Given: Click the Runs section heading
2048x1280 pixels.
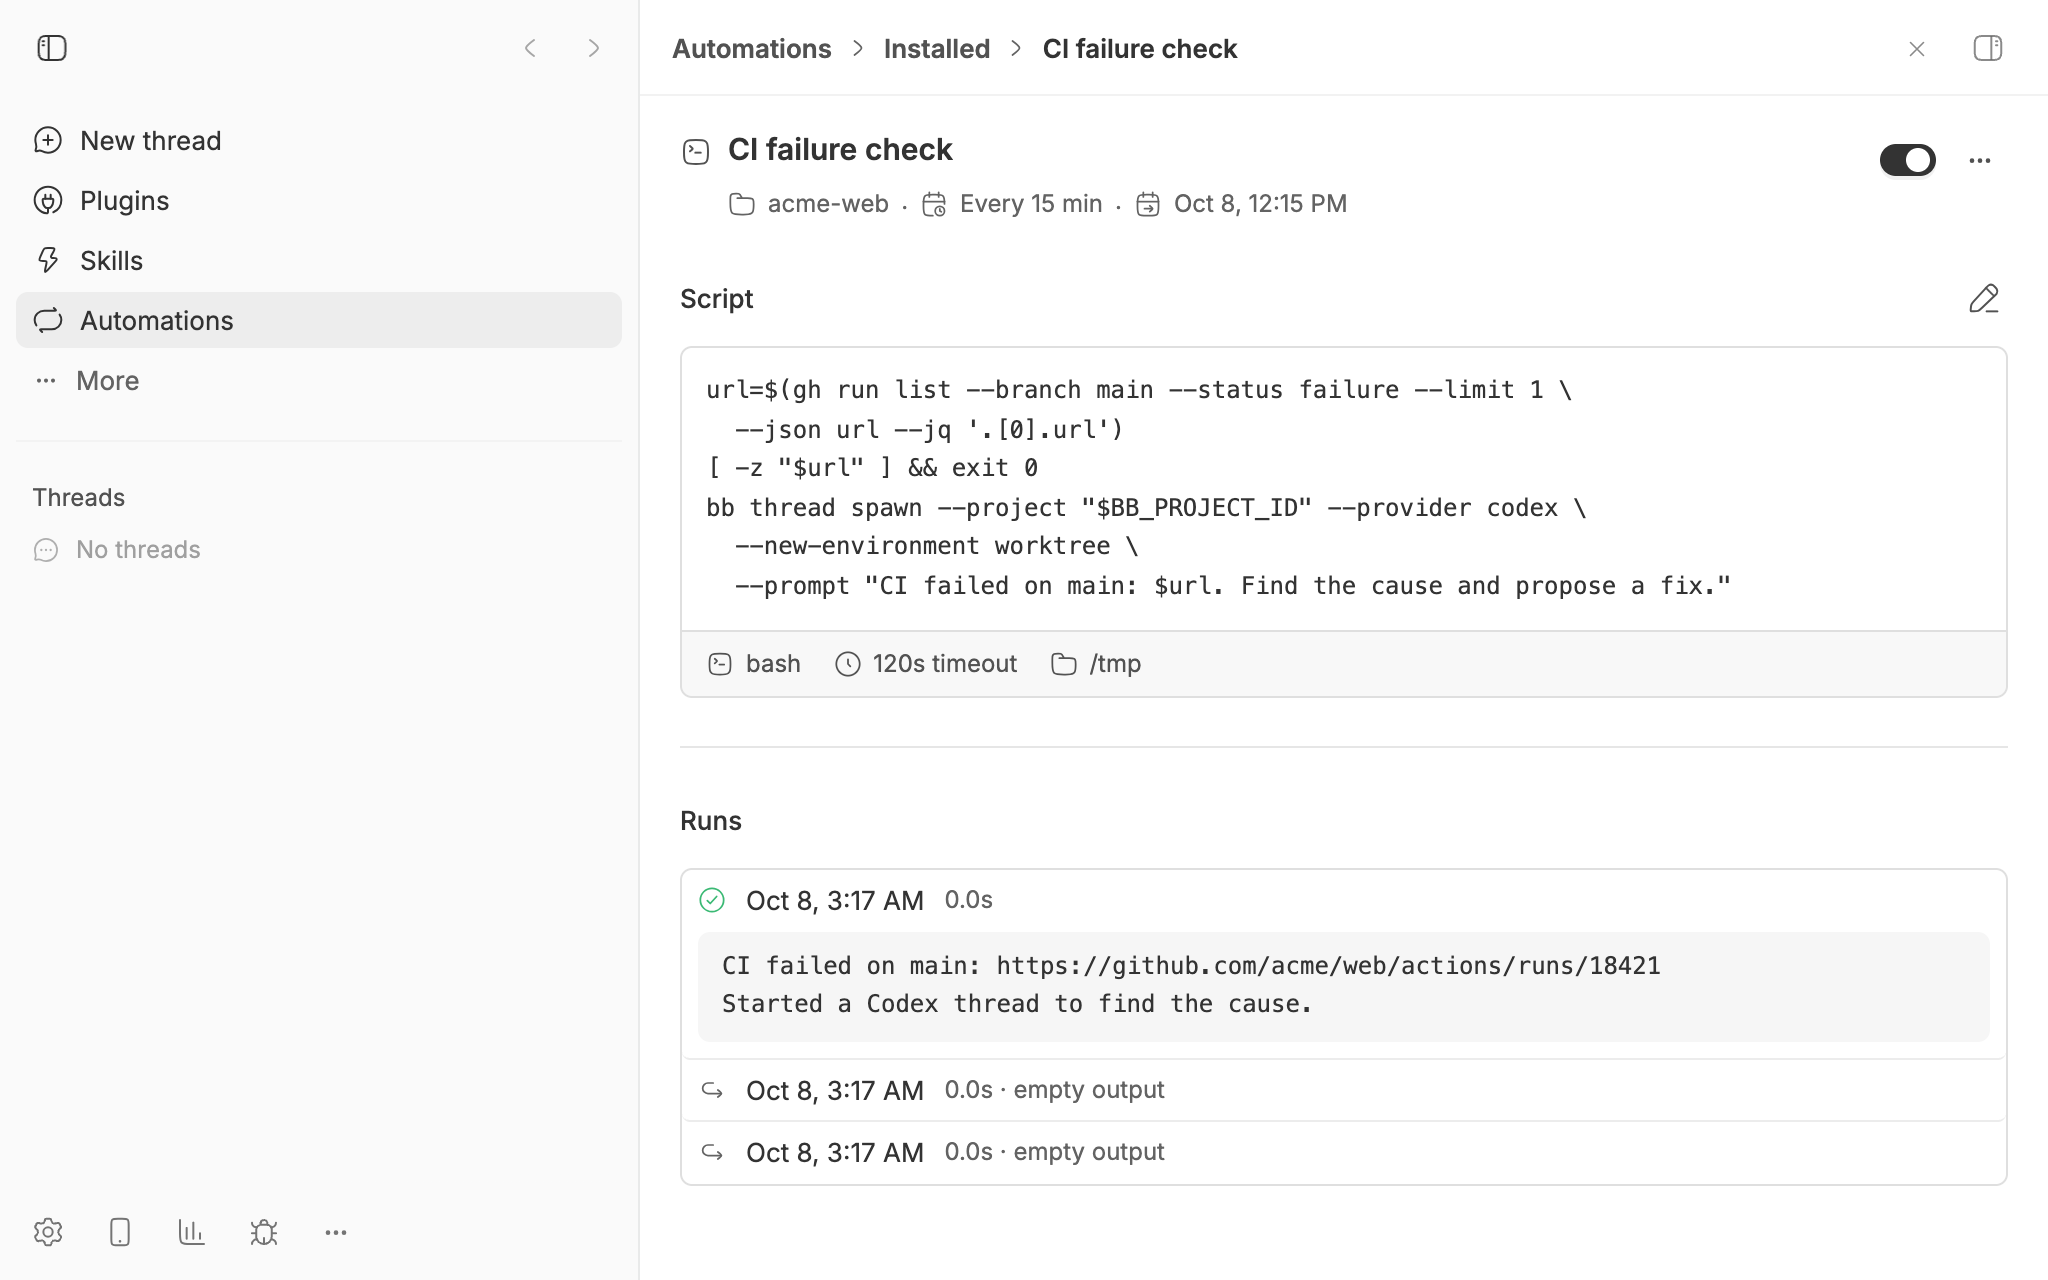Looking at the screenshot, I should pos(711,821).
